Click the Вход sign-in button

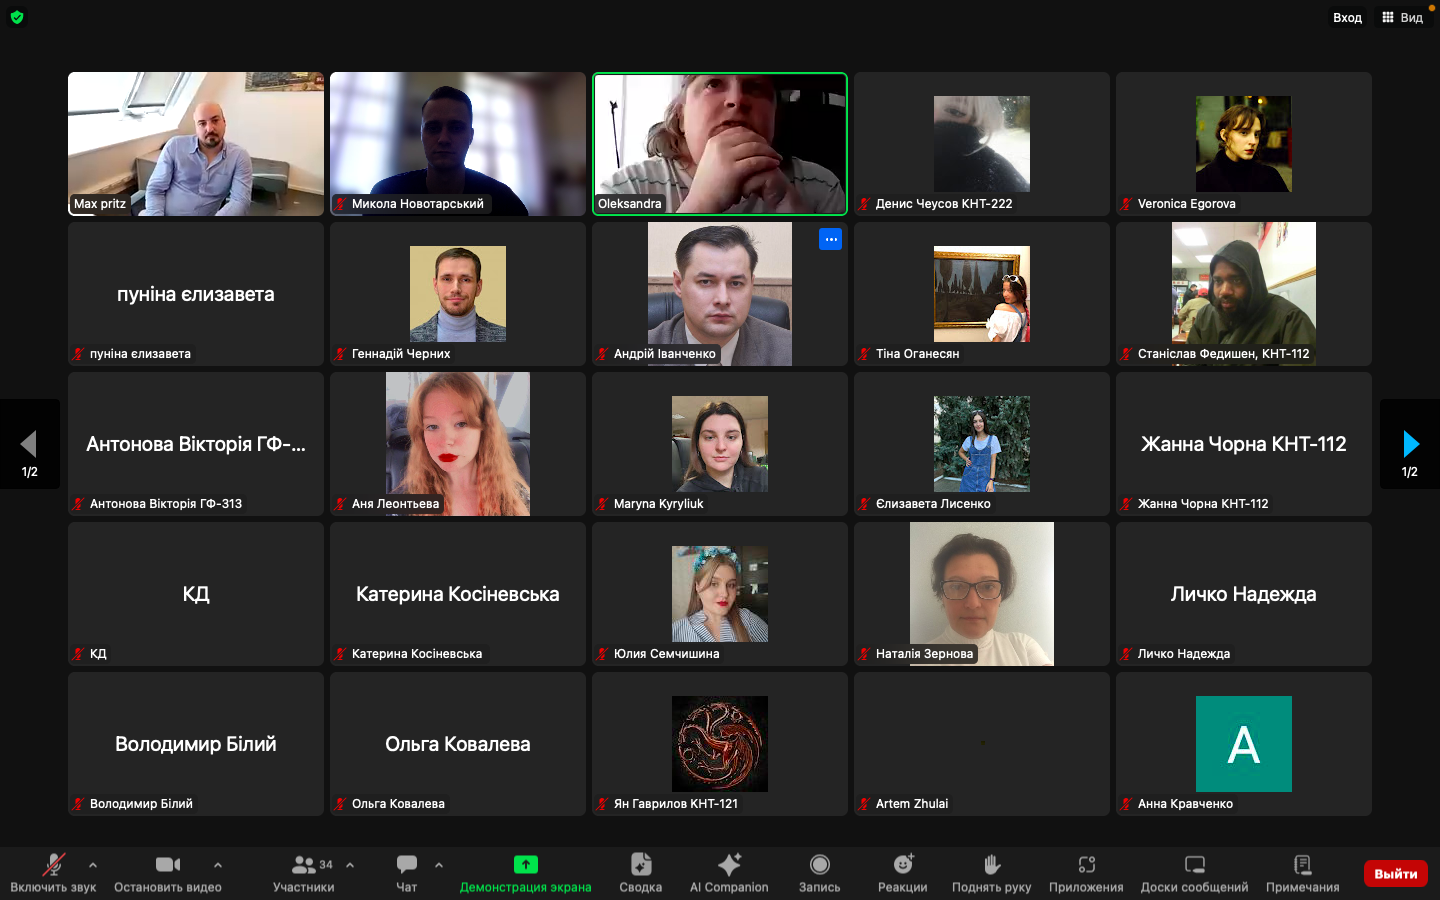1347,17
